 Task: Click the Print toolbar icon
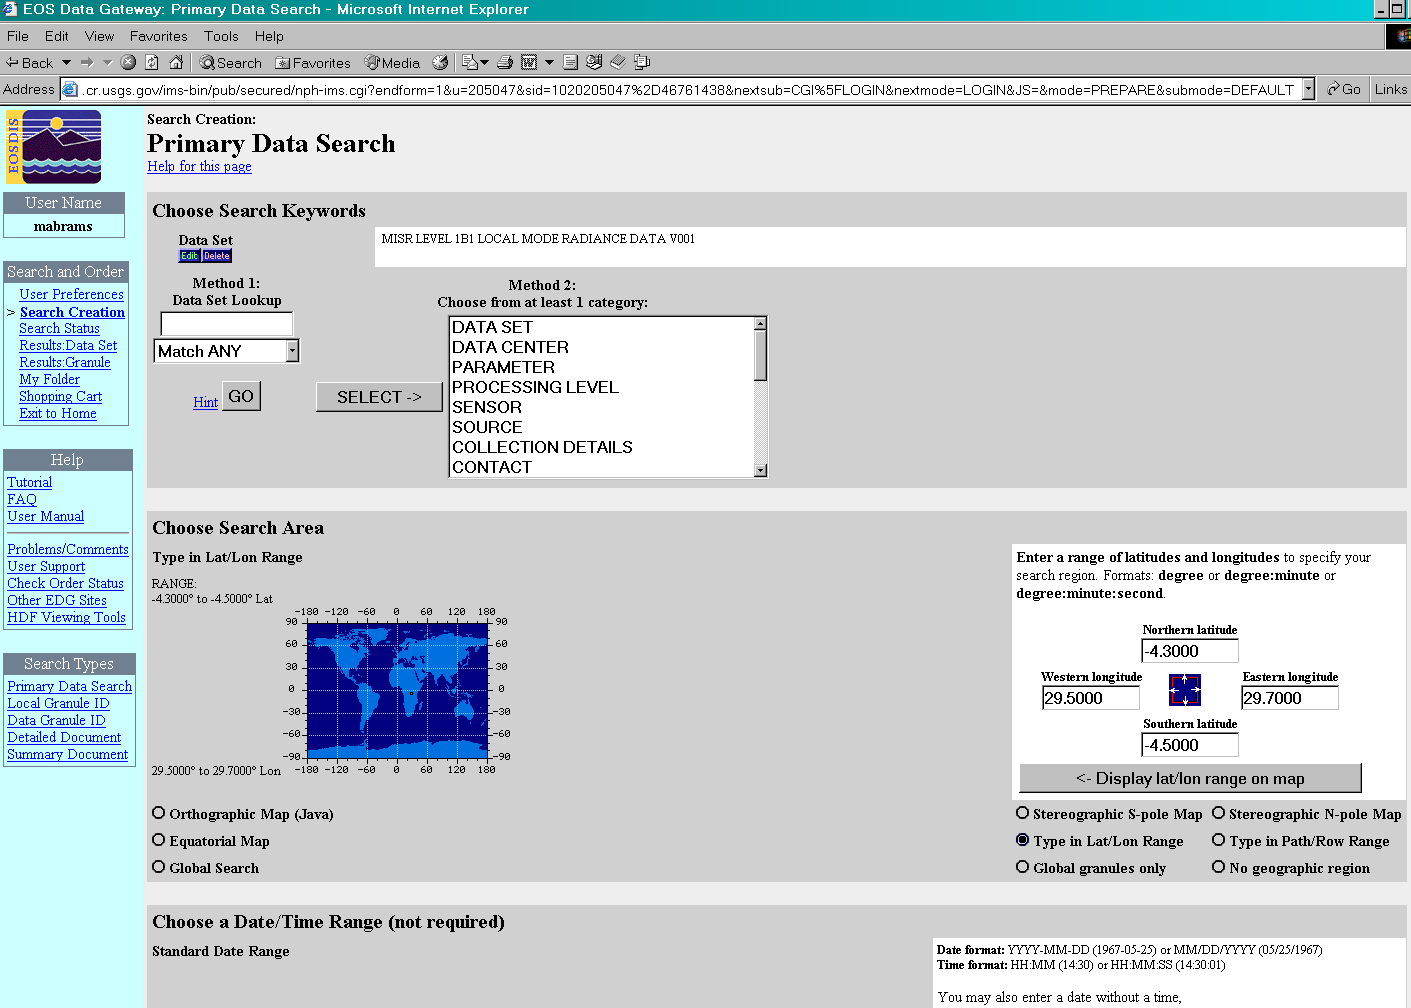[x=505, y=62]
